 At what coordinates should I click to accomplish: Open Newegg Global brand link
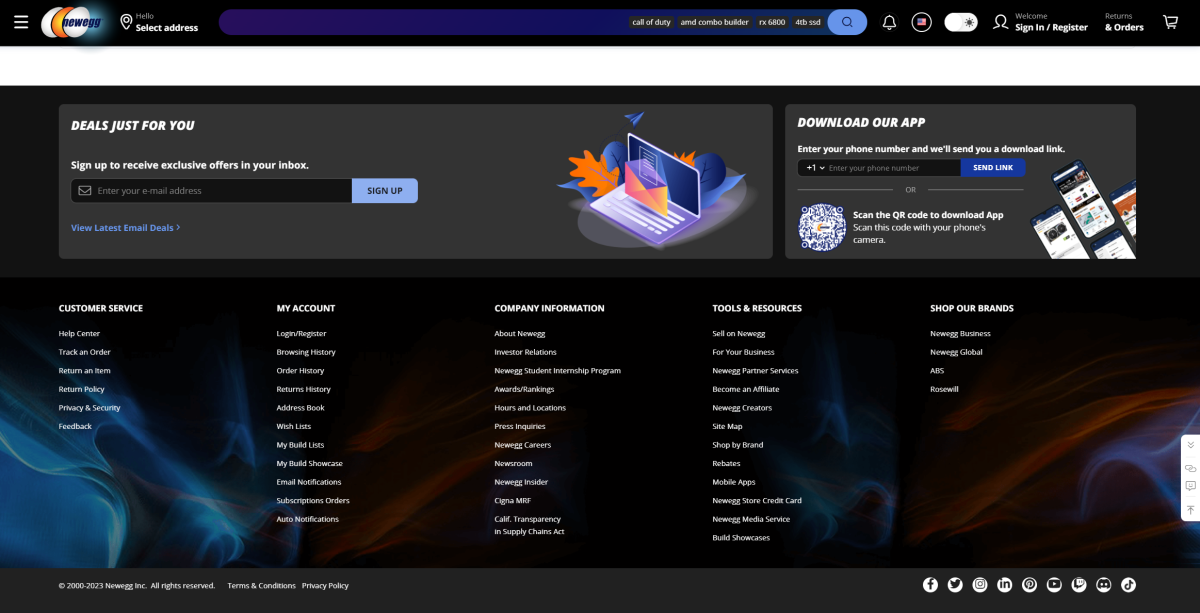[x=957, y=352]
